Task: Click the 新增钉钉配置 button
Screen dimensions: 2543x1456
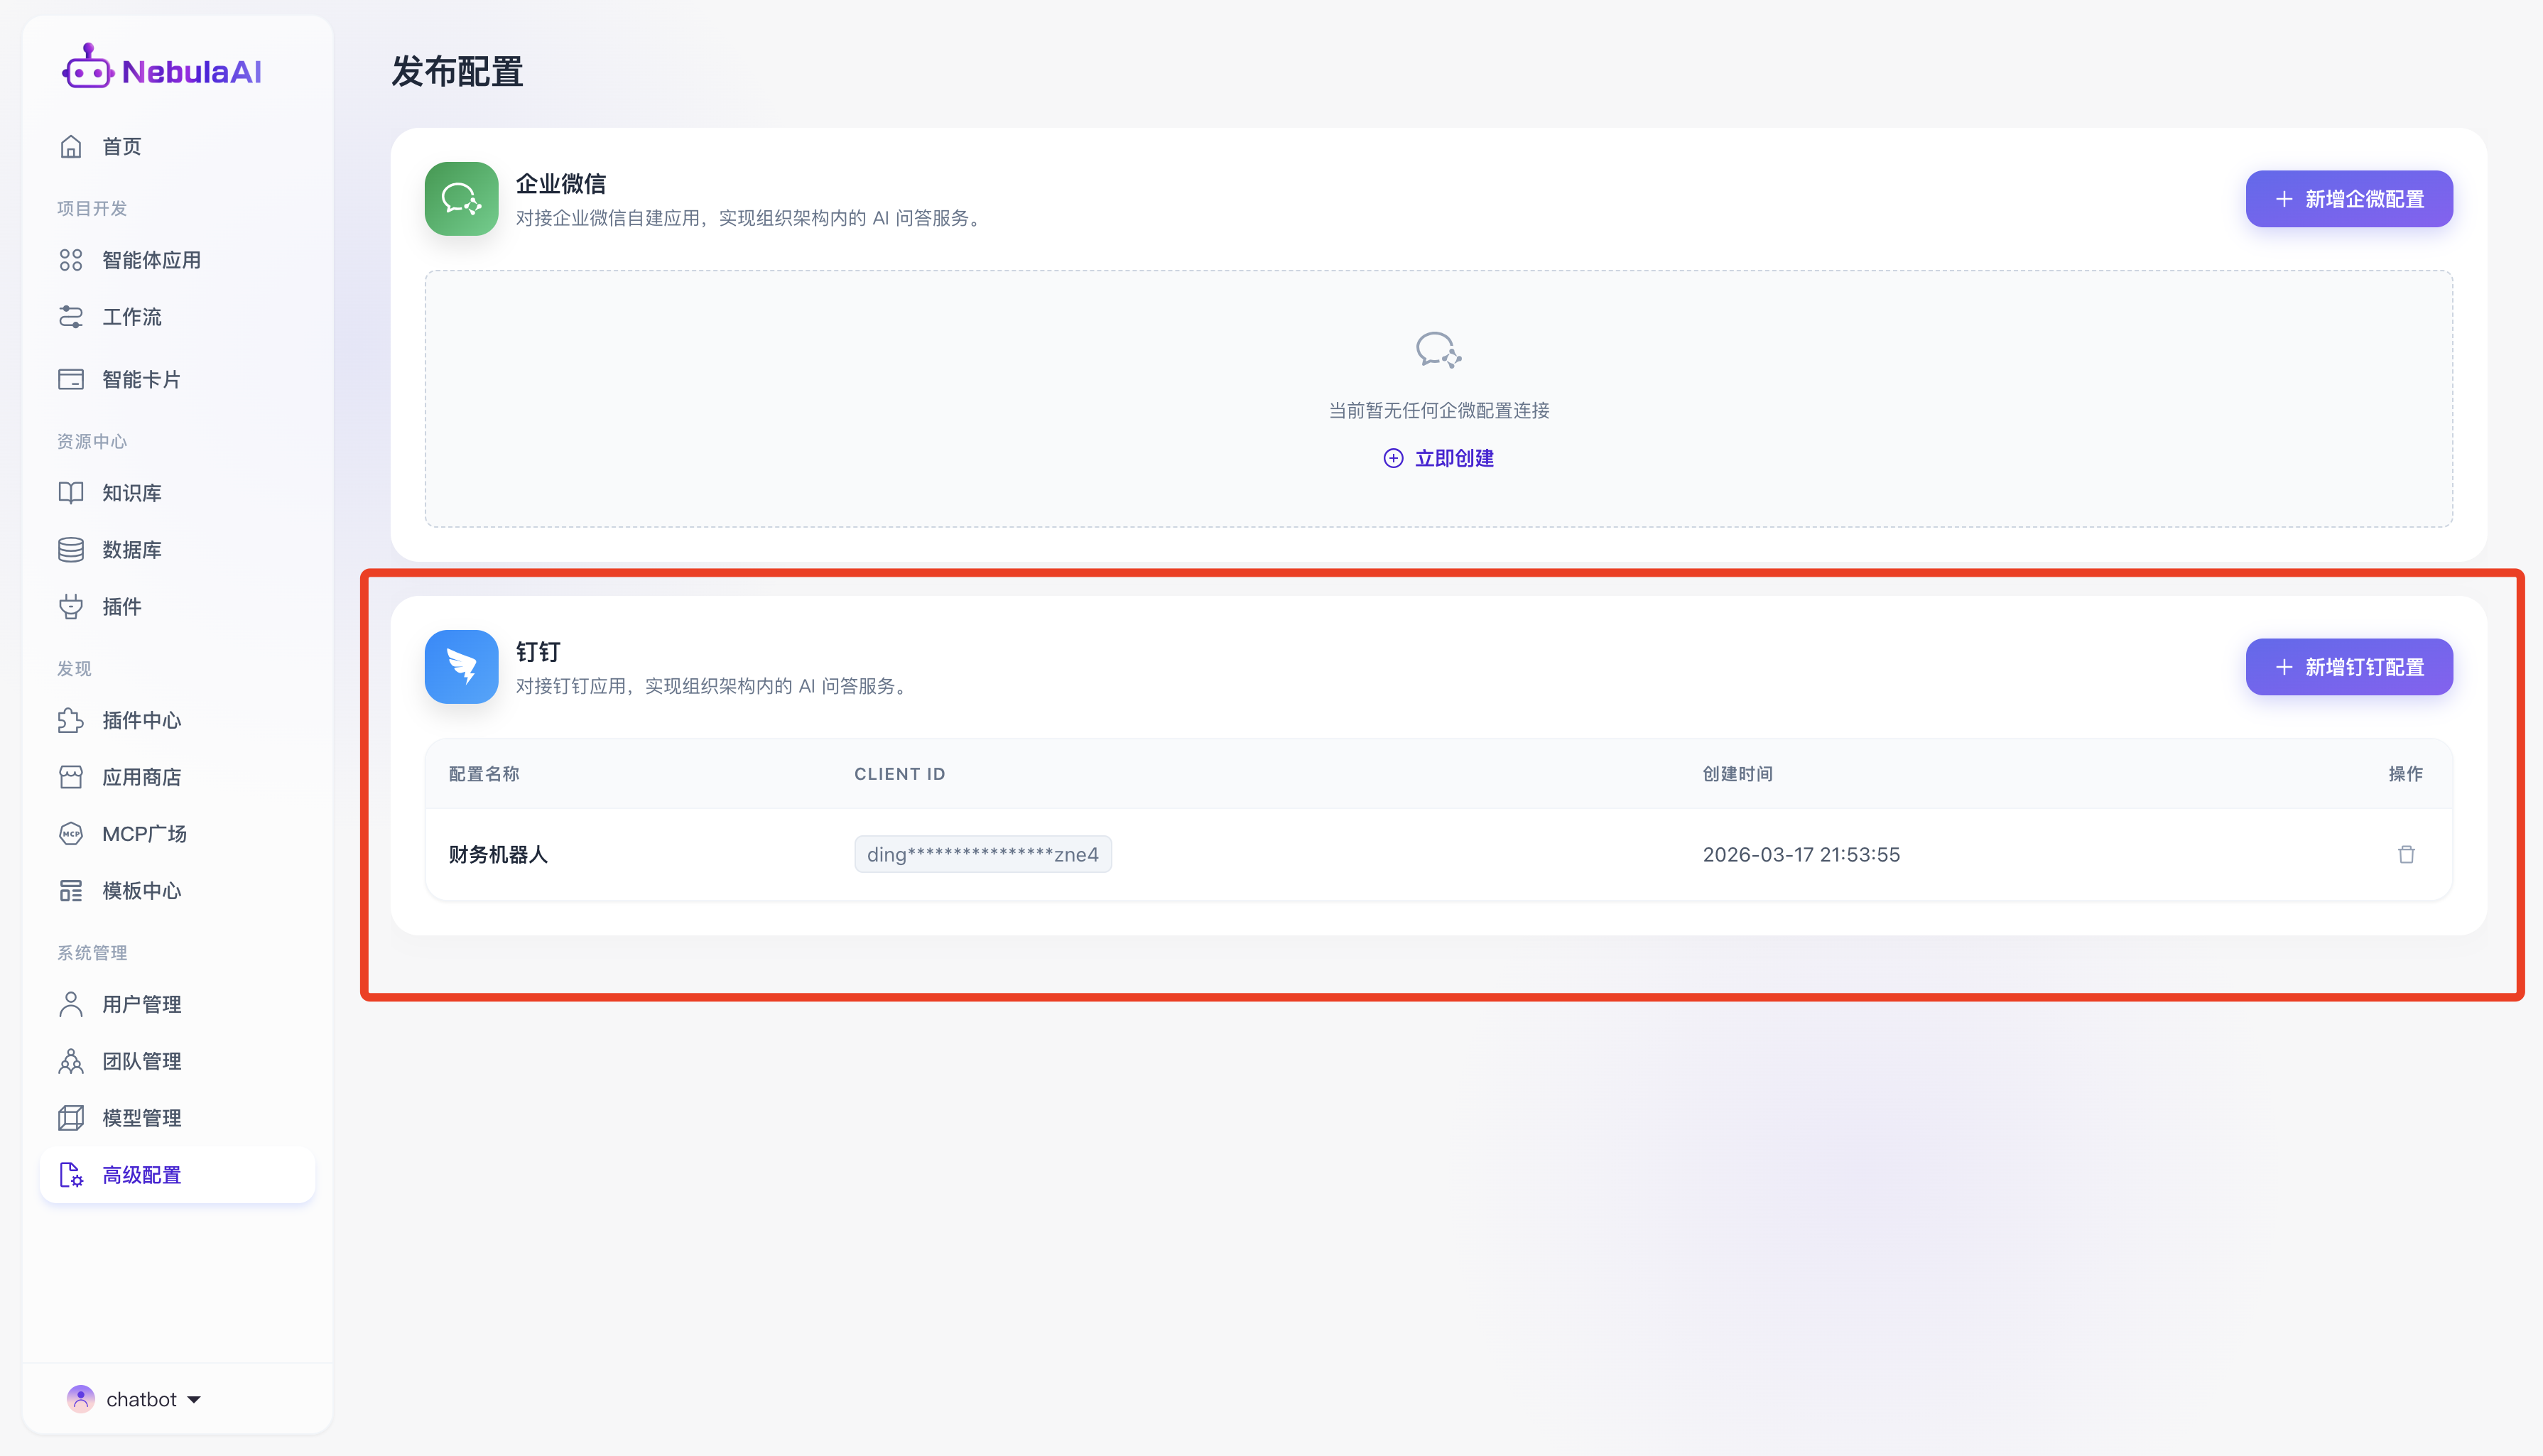Action: click(x=2348, y=667)
